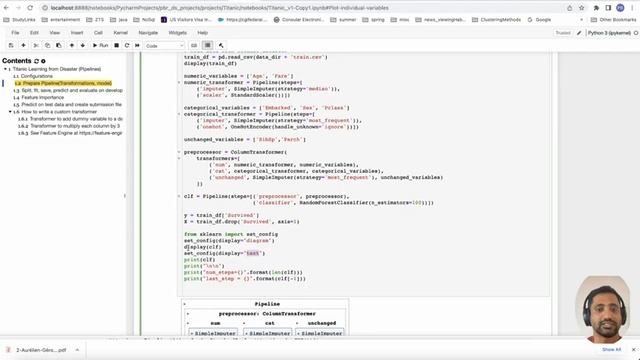The image size is (640, 360).
Task: Refresh the Contents table of contents
Action: [x=36, y=61]
